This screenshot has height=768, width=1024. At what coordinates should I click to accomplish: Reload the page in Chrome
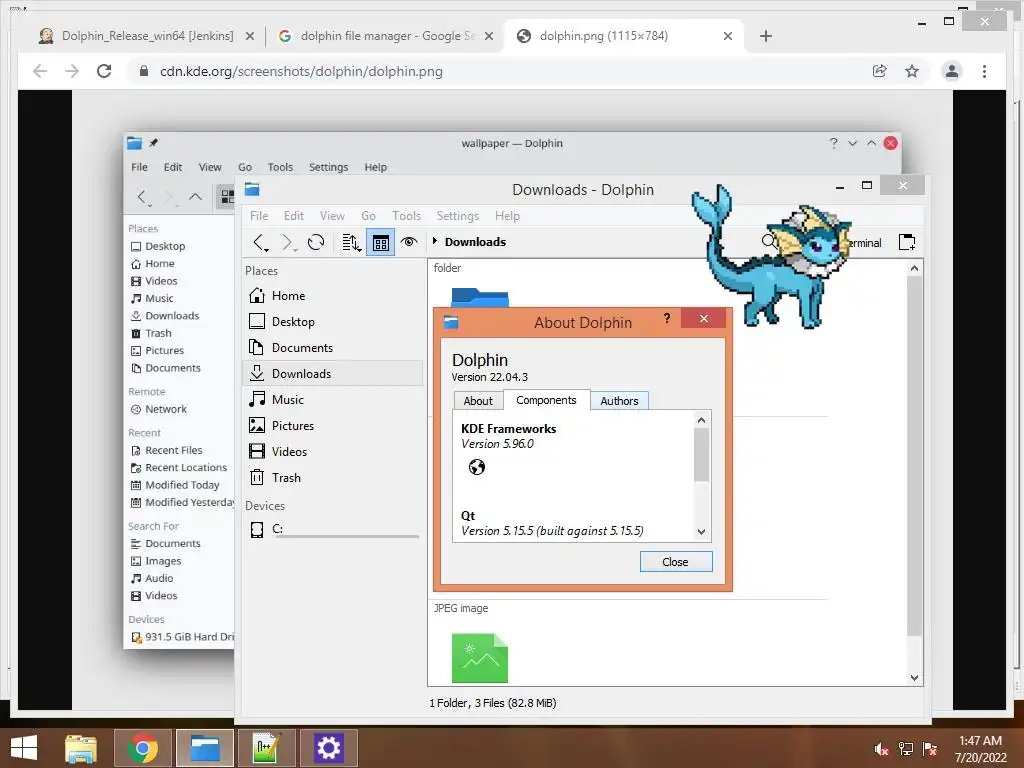point(104,71)
